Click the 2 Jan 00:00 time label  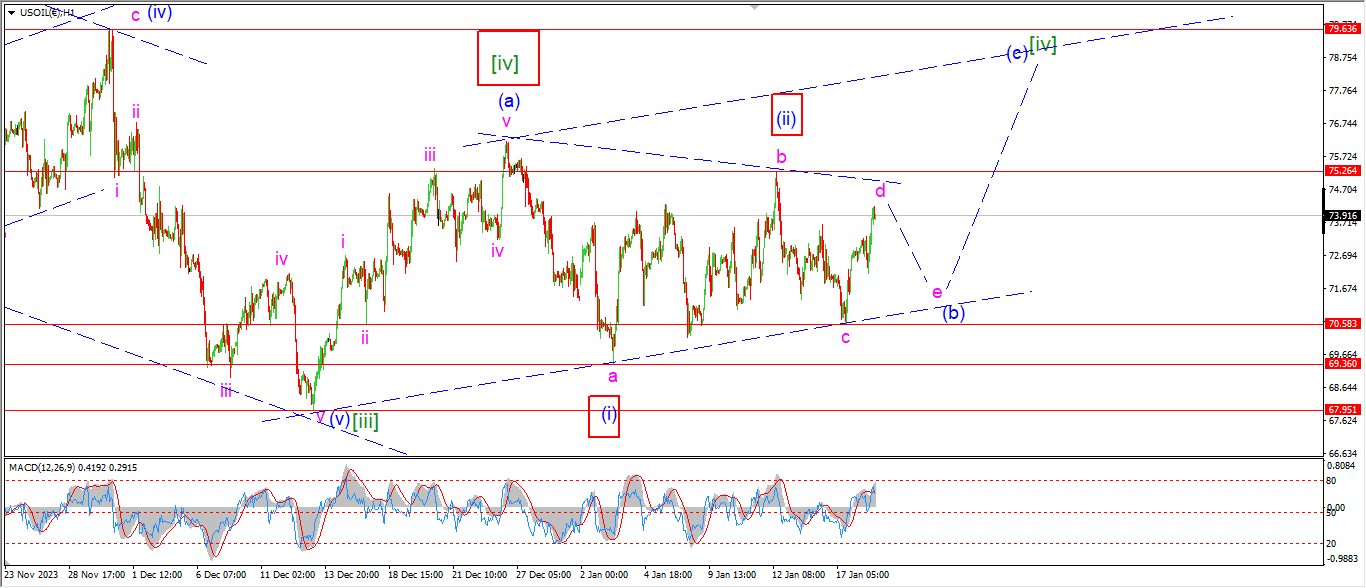pyautogui.click(x=606, y=575)
